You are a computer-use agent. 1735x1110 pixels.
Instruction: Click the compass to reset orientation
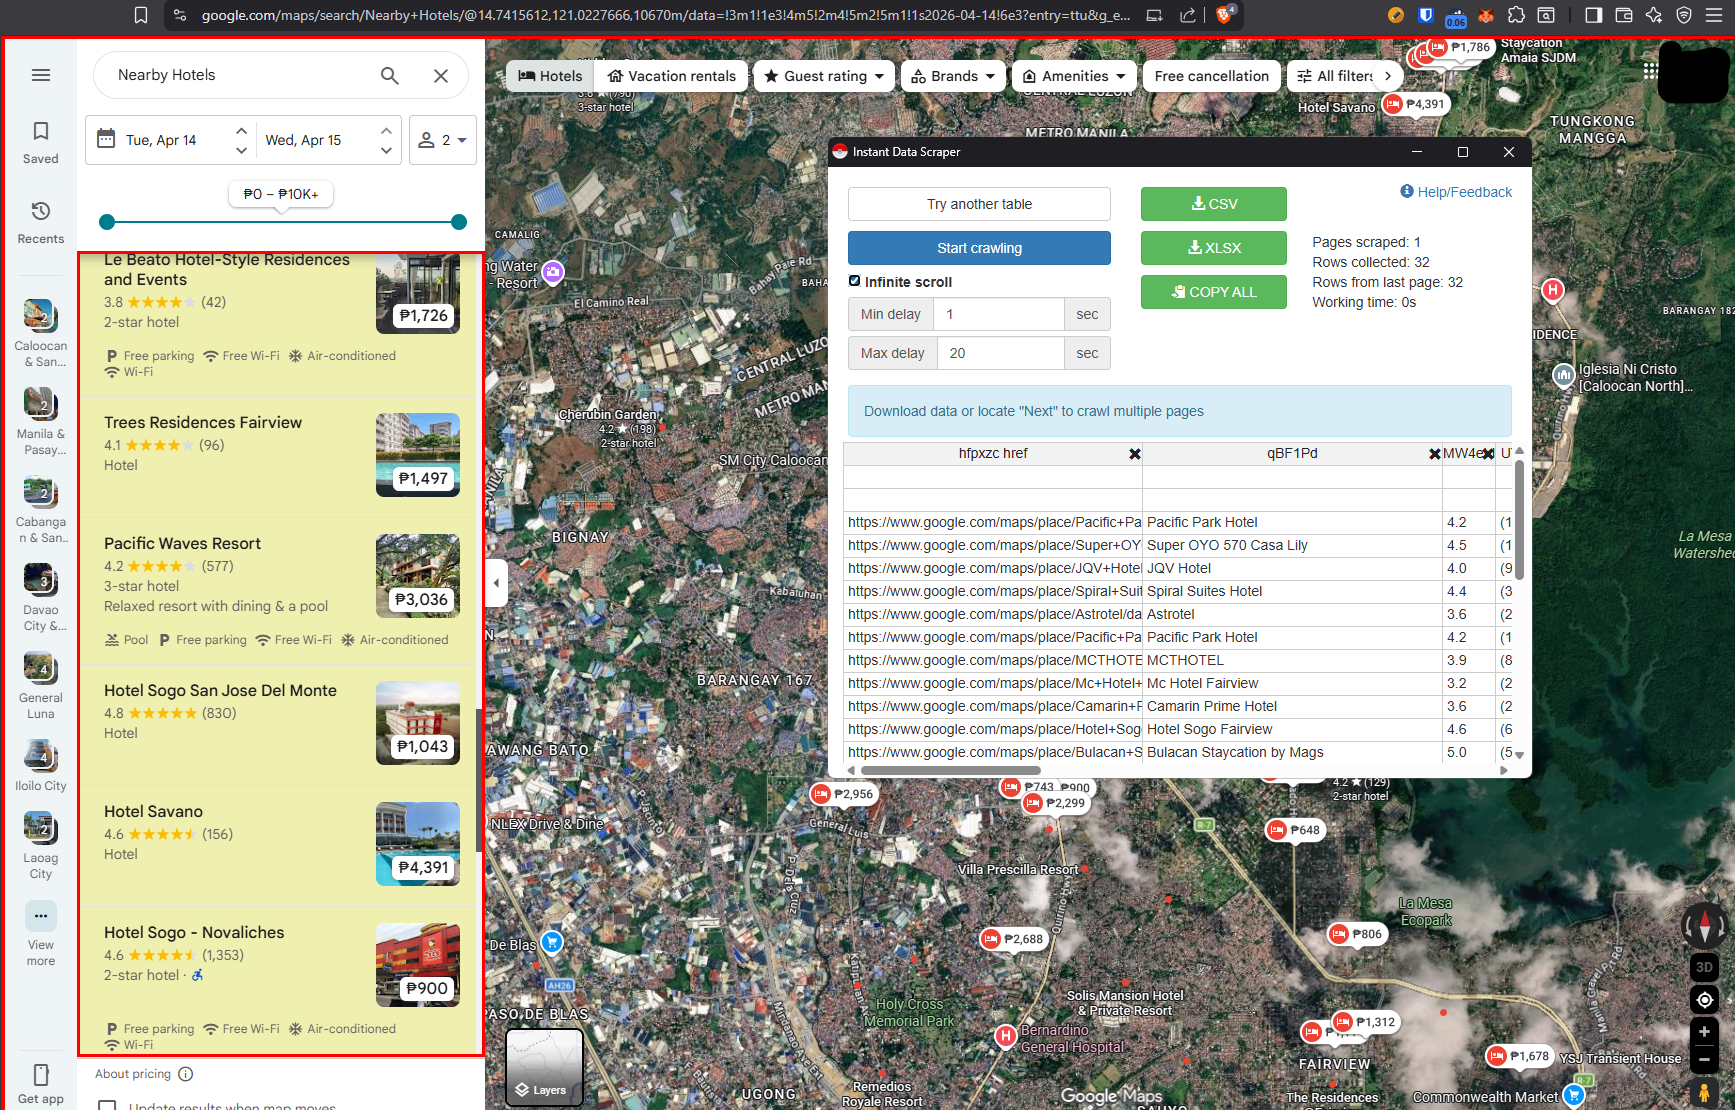point(1704,925)
